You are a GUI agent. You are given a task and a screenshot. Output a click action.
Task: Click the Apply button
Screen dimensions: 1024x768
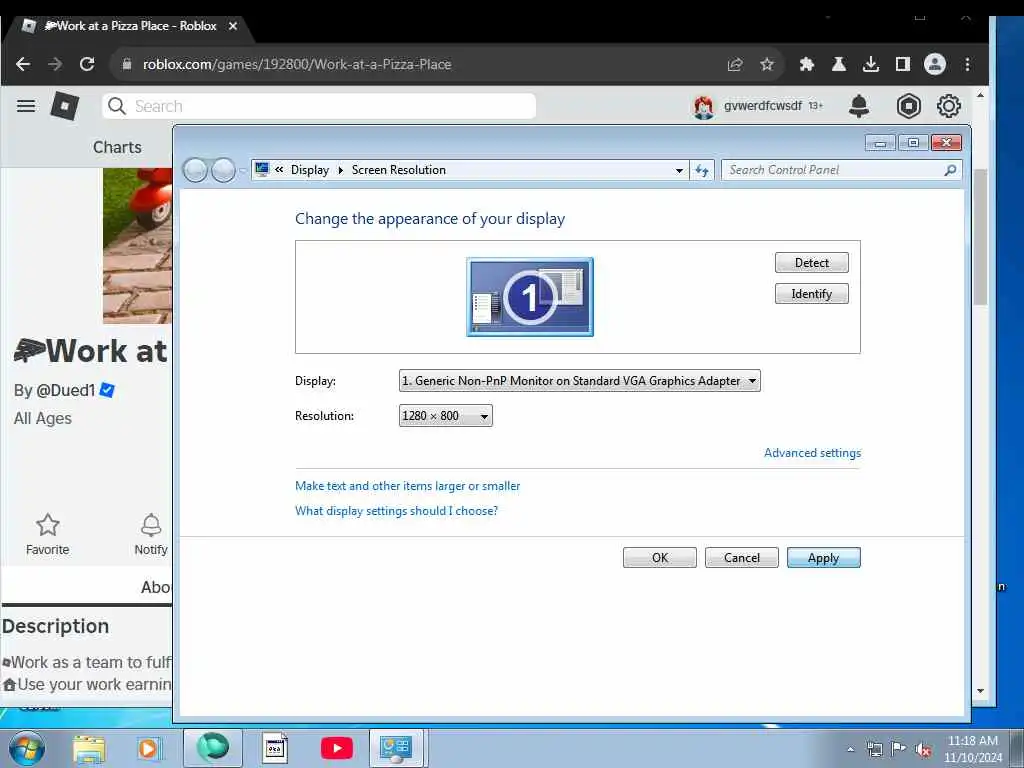(824, 558)
